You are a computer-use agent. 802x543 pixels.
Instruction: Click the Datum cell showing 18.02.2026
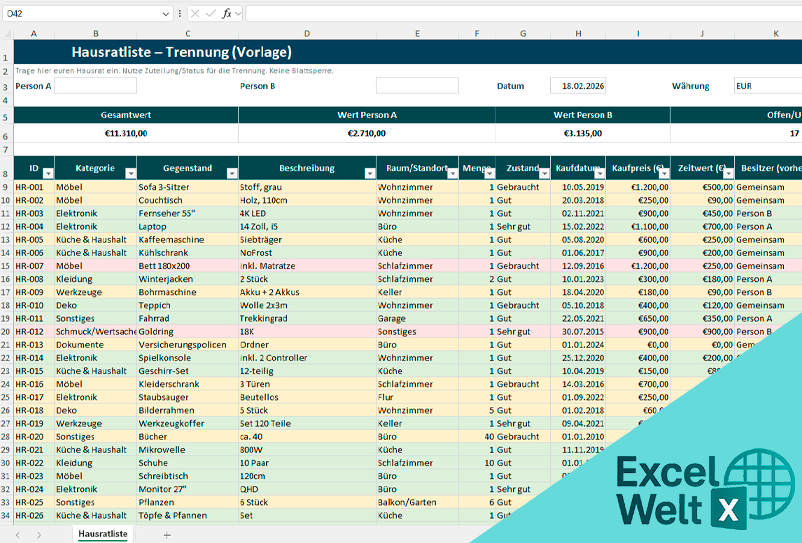point(578,86)
